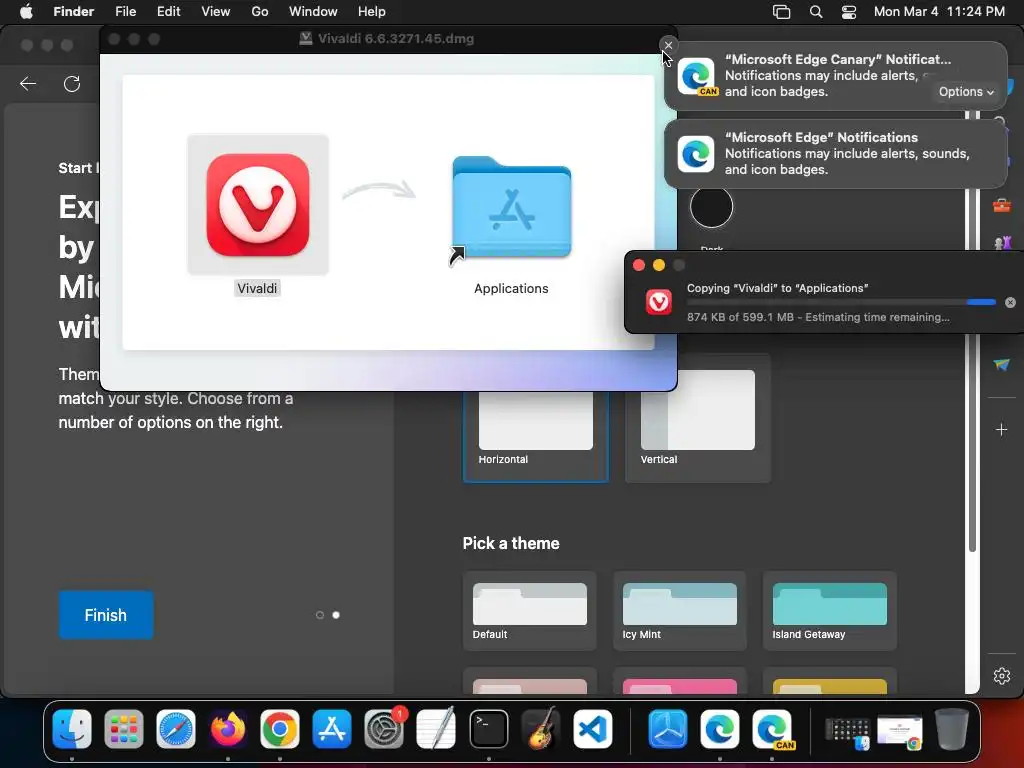Open Stage Manager menu bar icon
The width and height of the screenshot is (1024, 768).
pos(781,12)
